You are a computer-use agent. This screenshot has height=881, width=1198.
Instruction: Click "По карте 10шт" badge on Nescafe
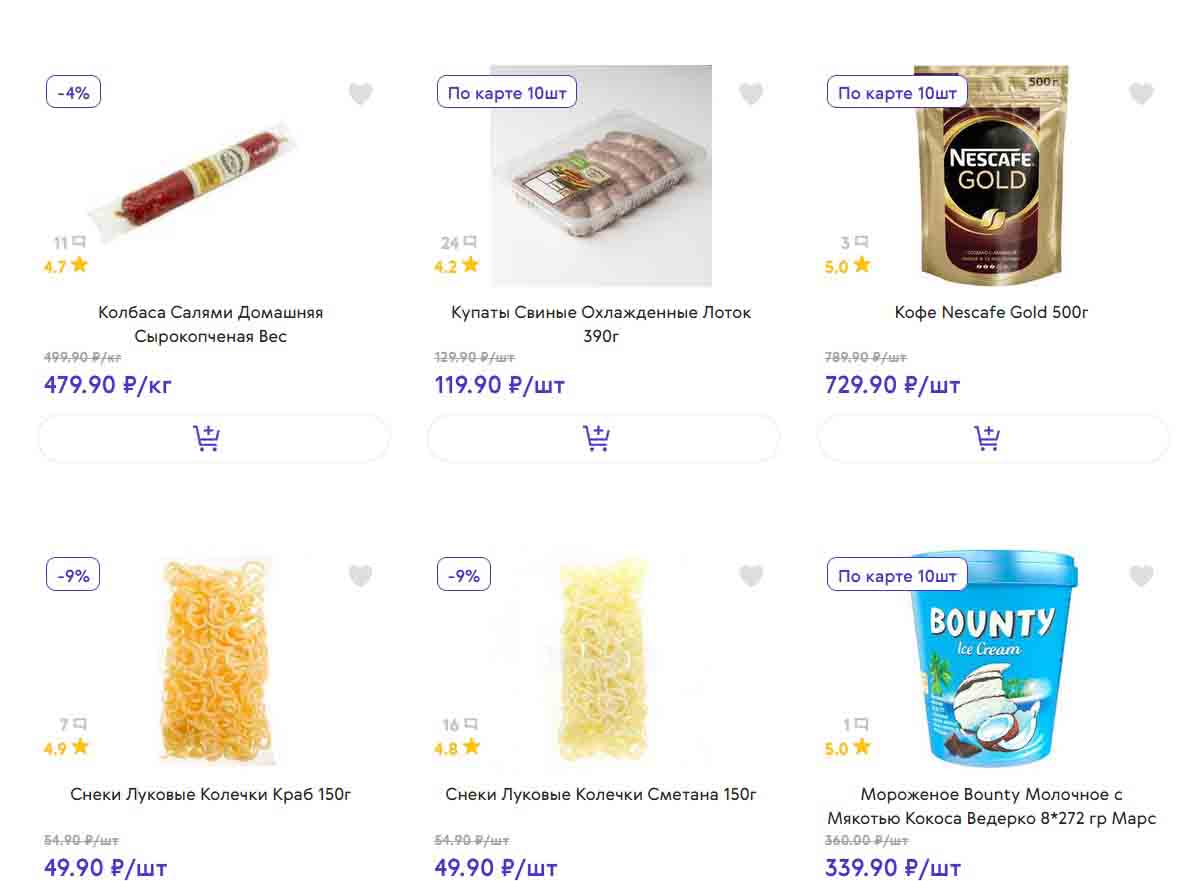click(897, 93)
